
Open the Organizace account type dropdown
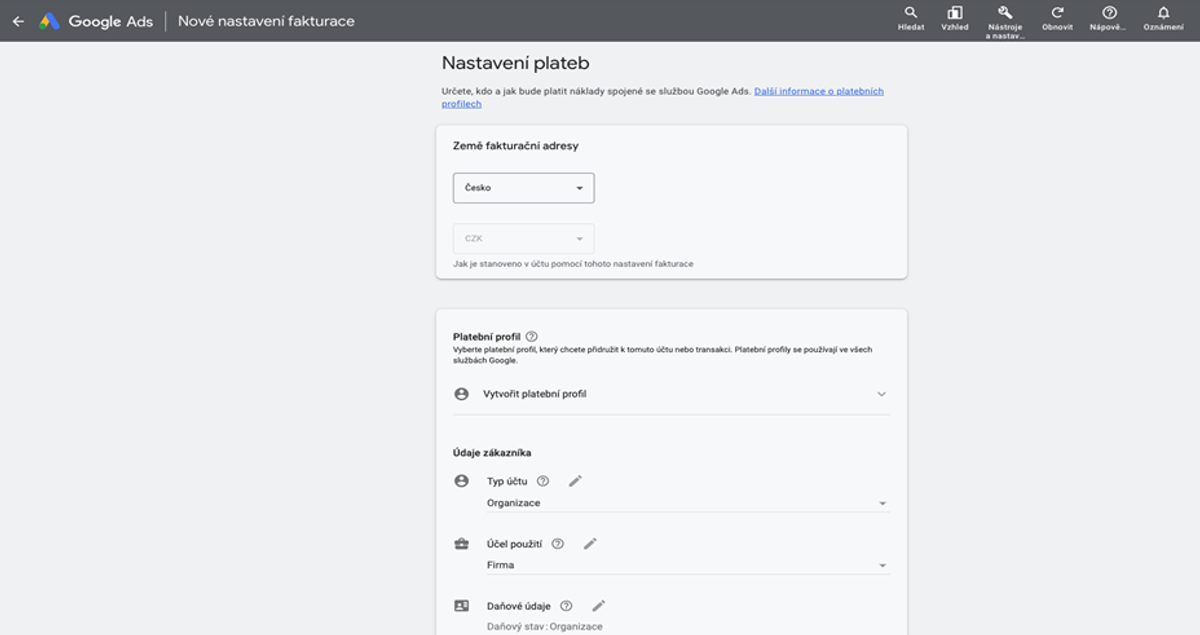click(x=687, y=503)
